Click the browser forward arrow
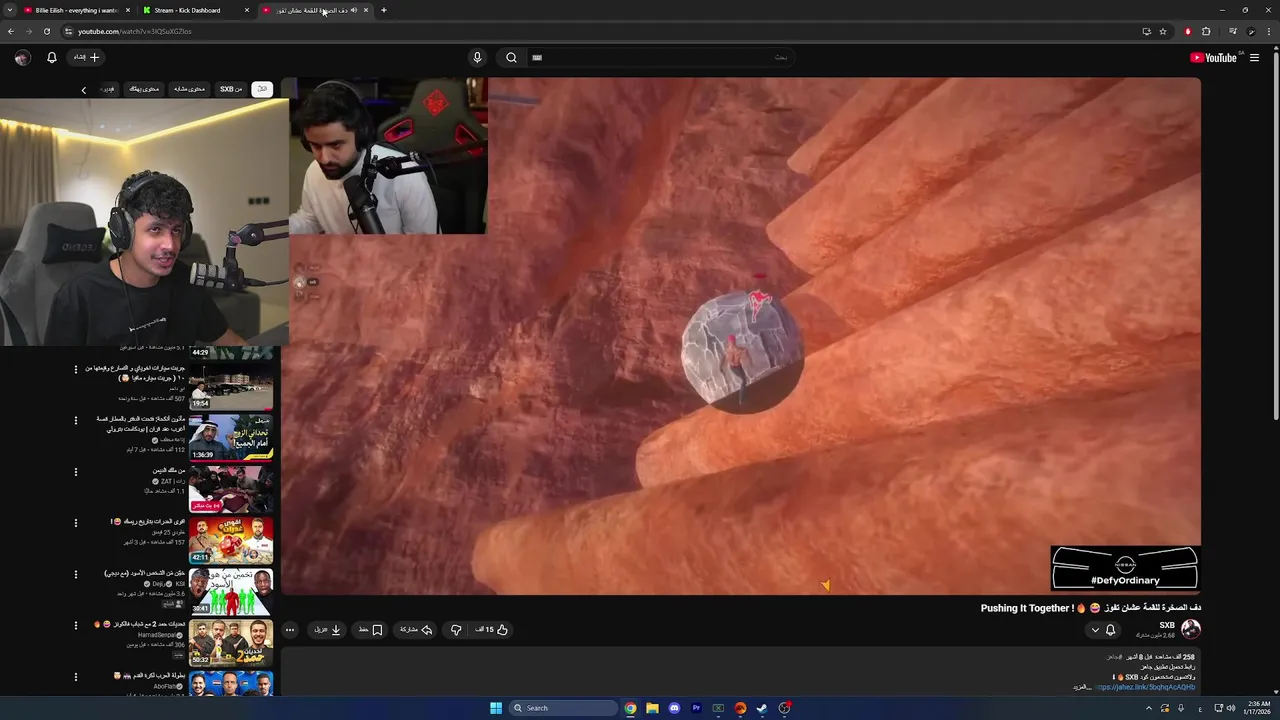Screen dimensions: 1280x720 28,31
